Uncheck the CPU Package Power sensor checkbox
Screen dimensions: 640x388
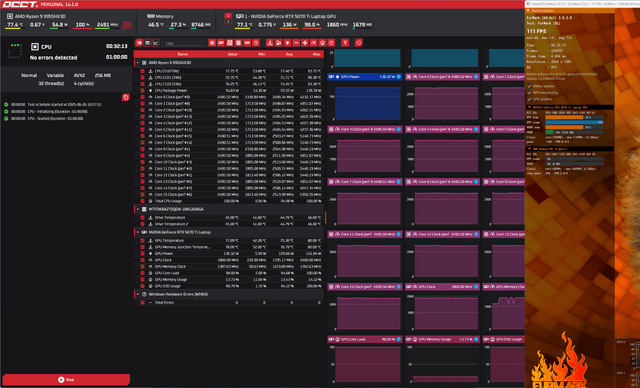[142, 91]
